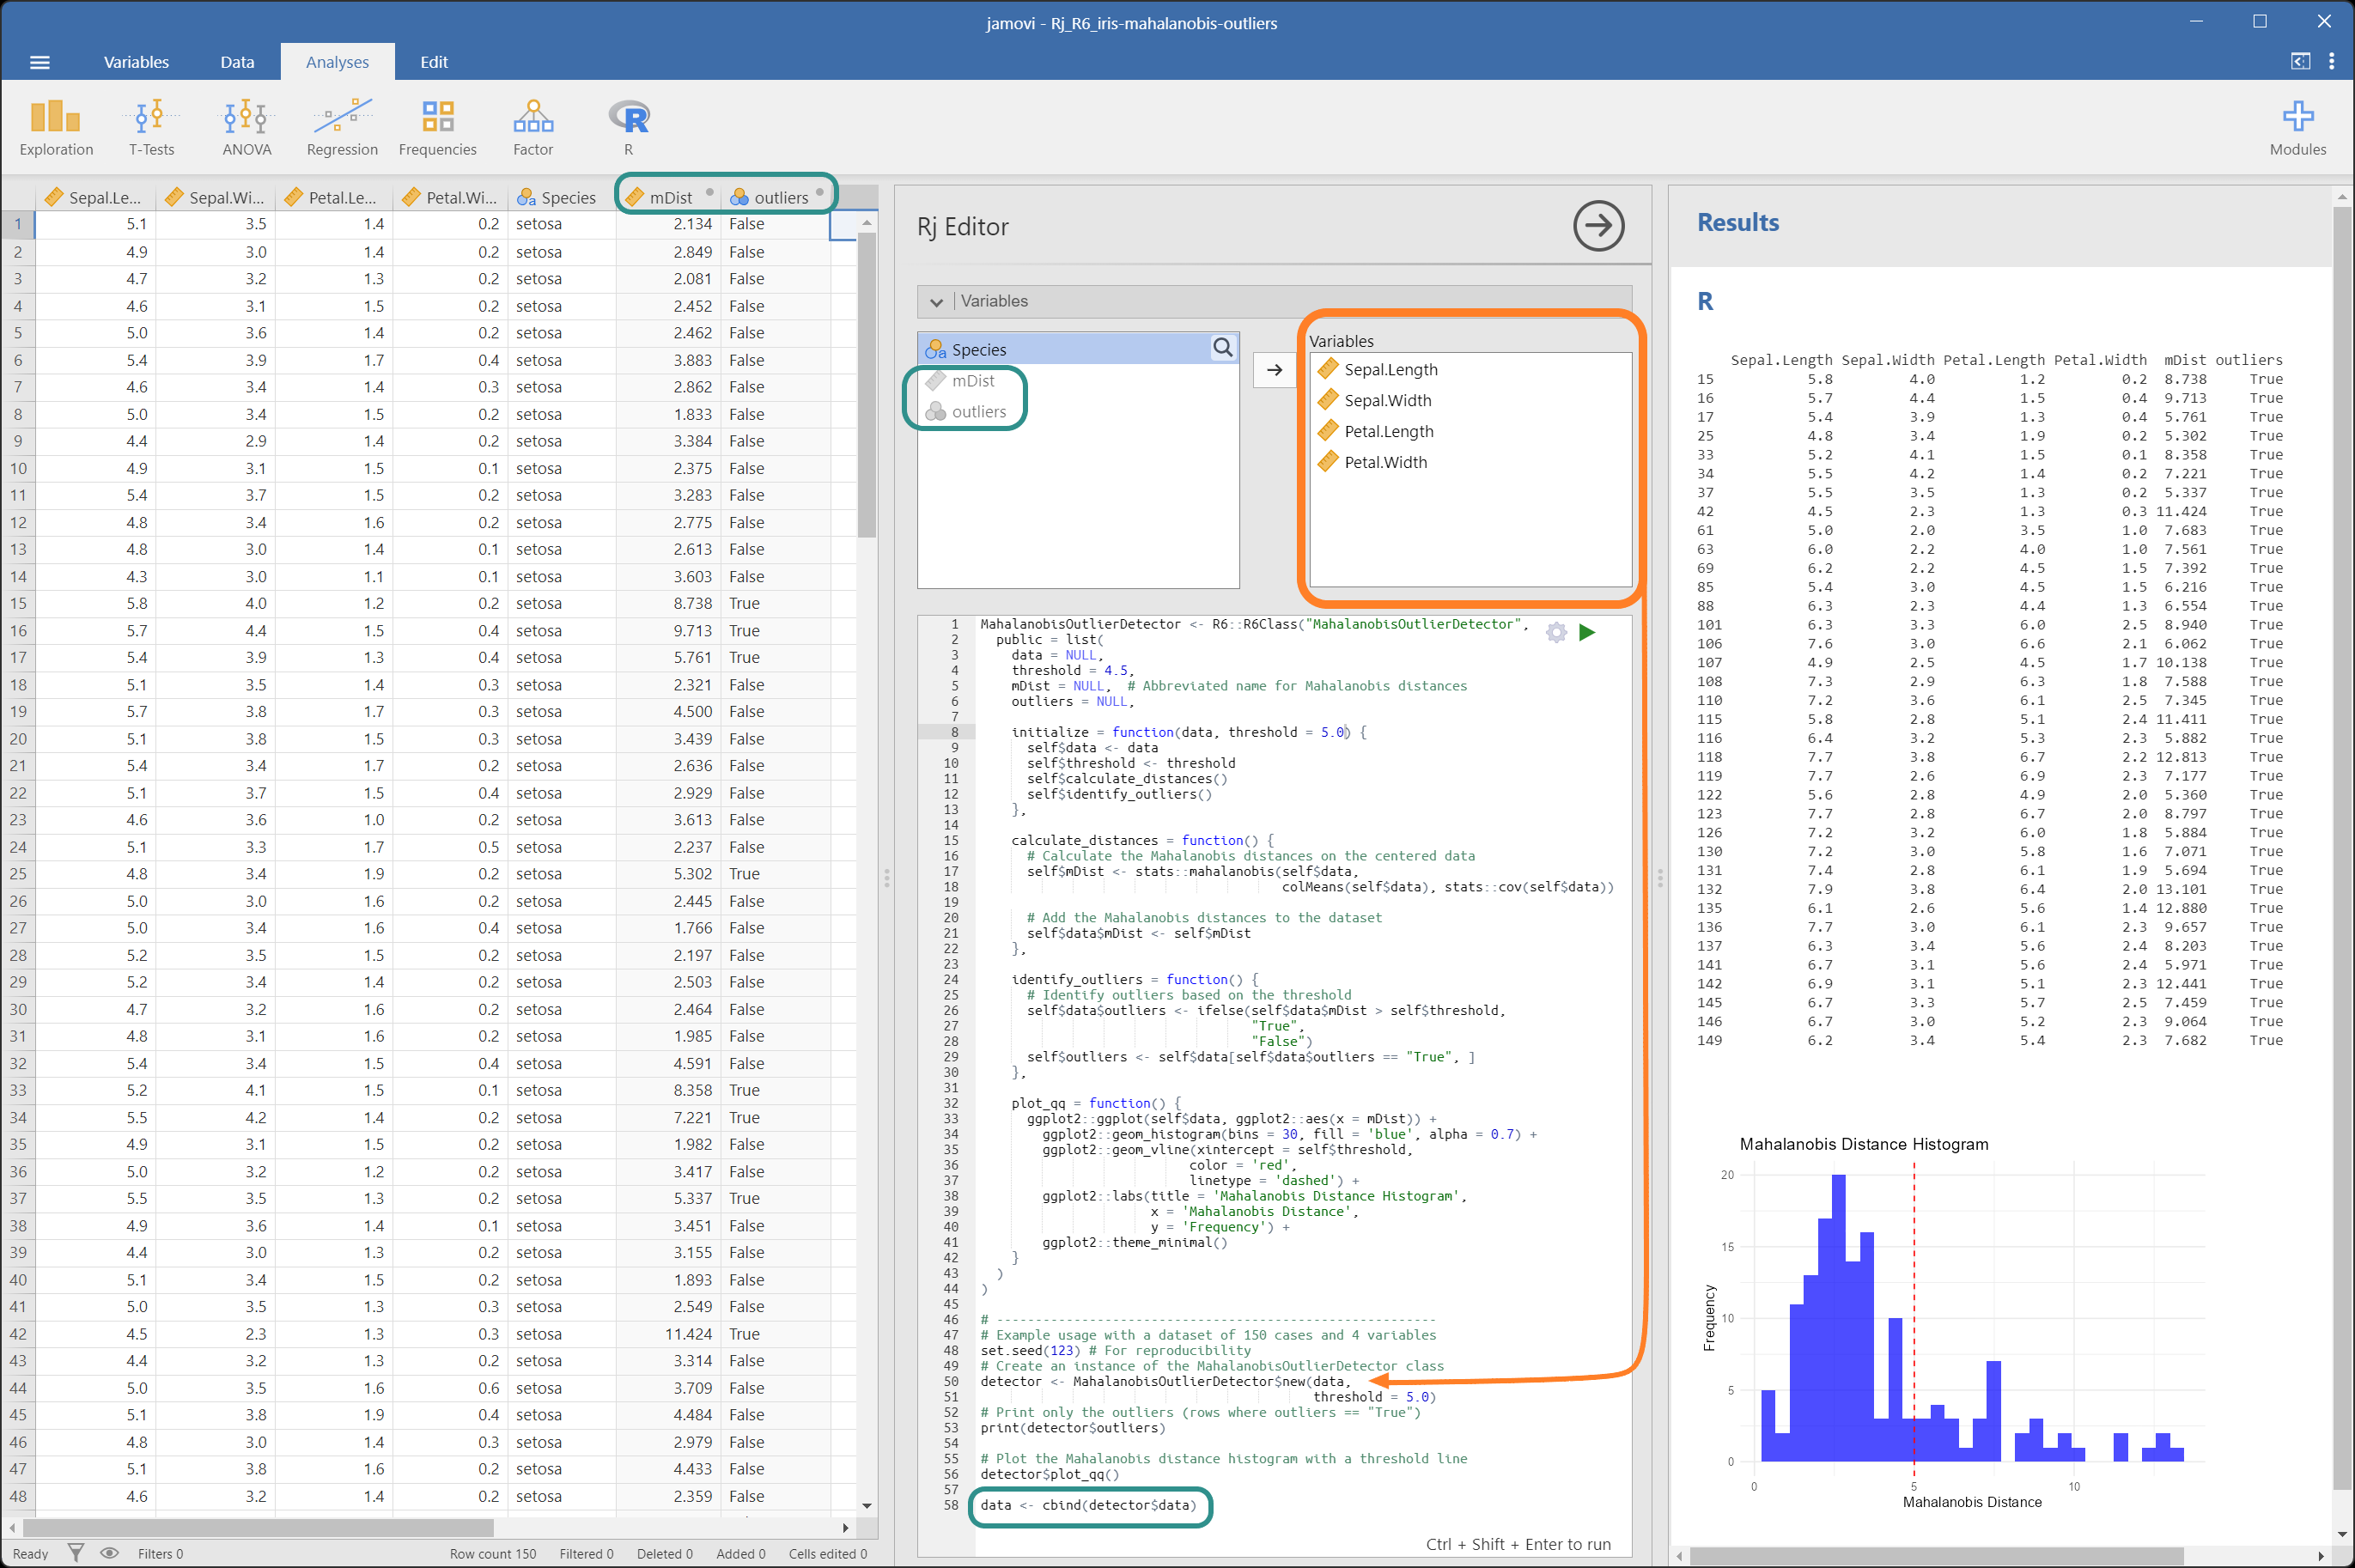Click code line 58 cbind statement
This screenshot has height=1568, width=2355.
point(1088,1505)
